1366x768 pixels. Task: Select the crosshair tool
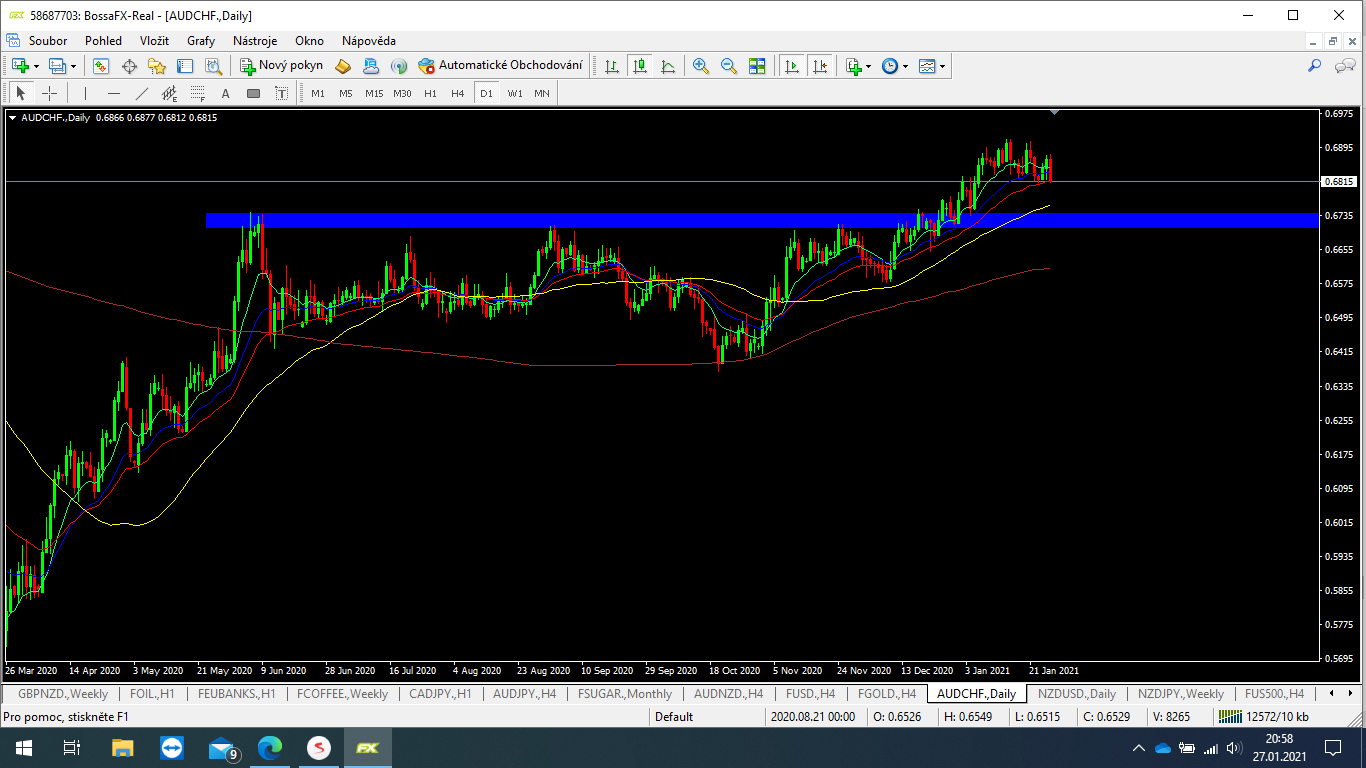point(49,93)
